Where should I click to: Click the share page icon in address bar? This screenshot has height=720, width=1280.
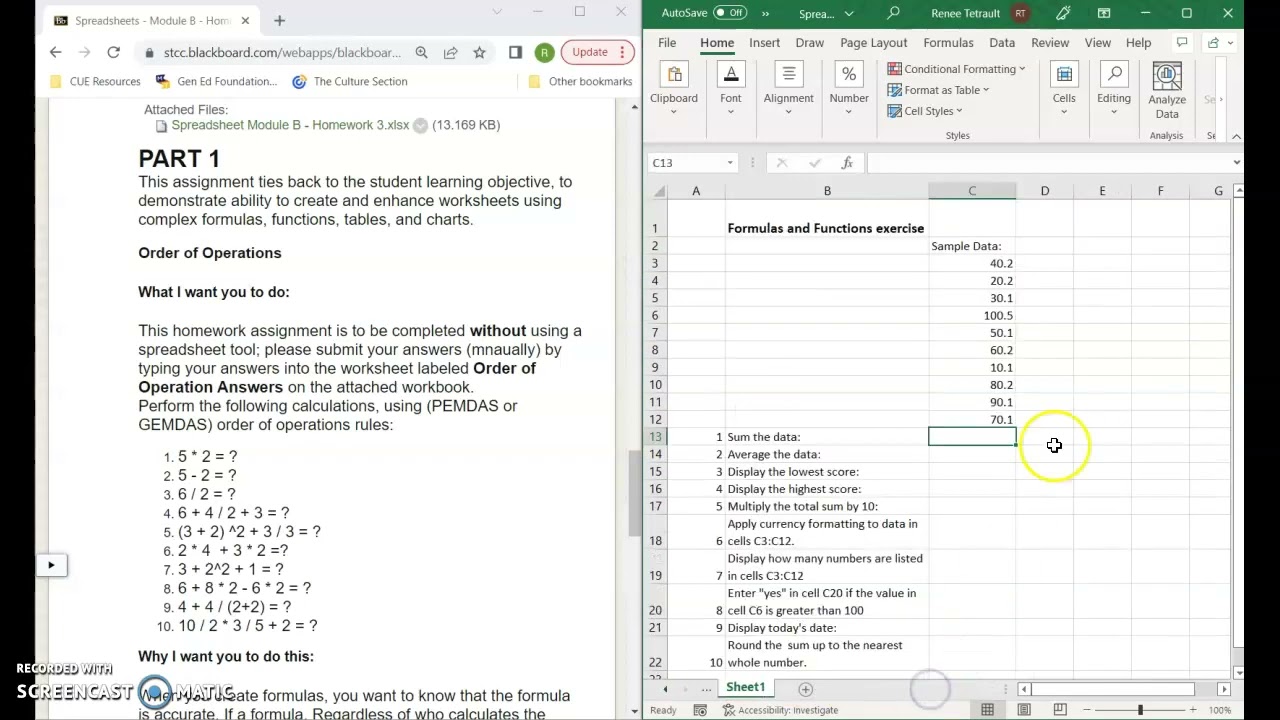pyautogui.click(x=451, y=52)
